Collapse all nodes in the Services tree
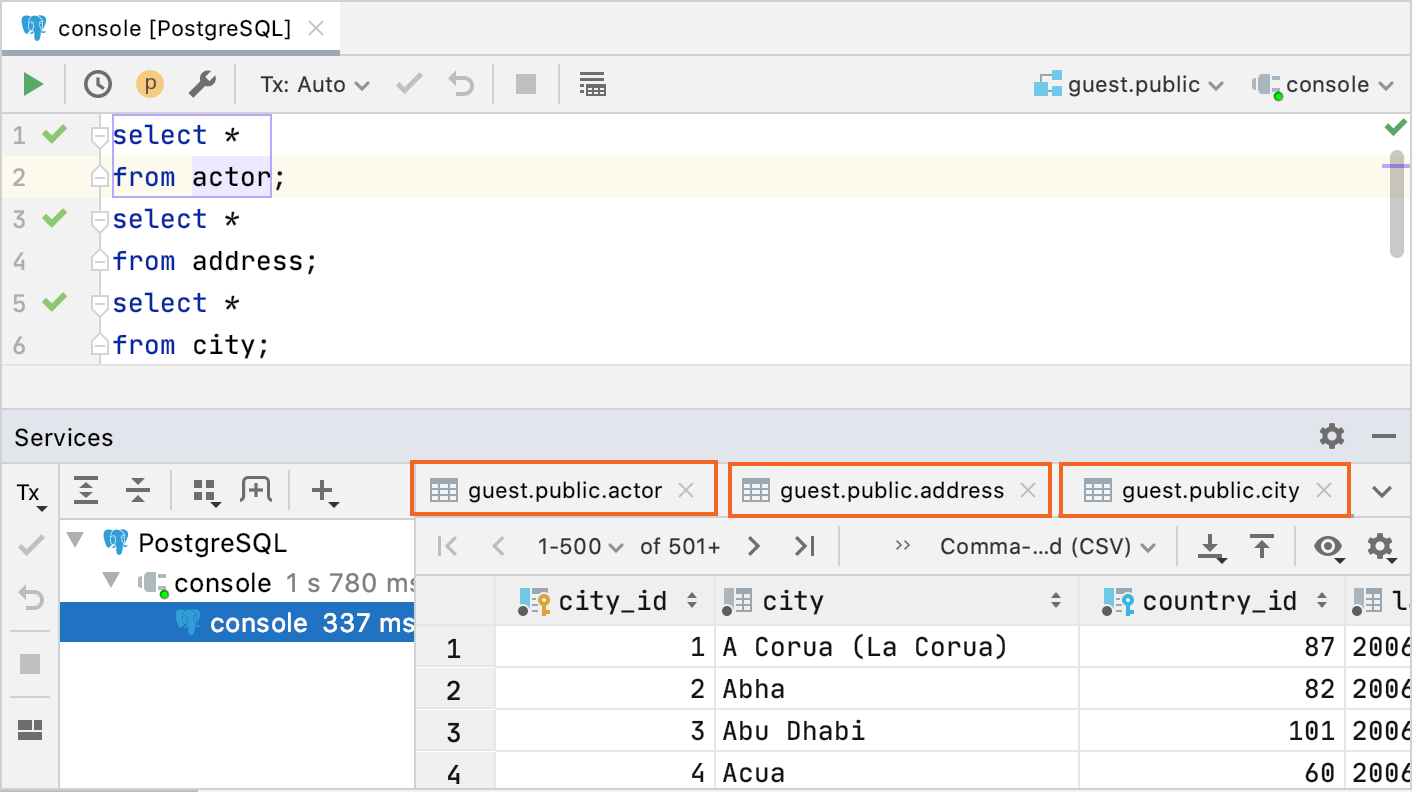1412x792 pixels. pyautogui.click(x=138, y=490)
